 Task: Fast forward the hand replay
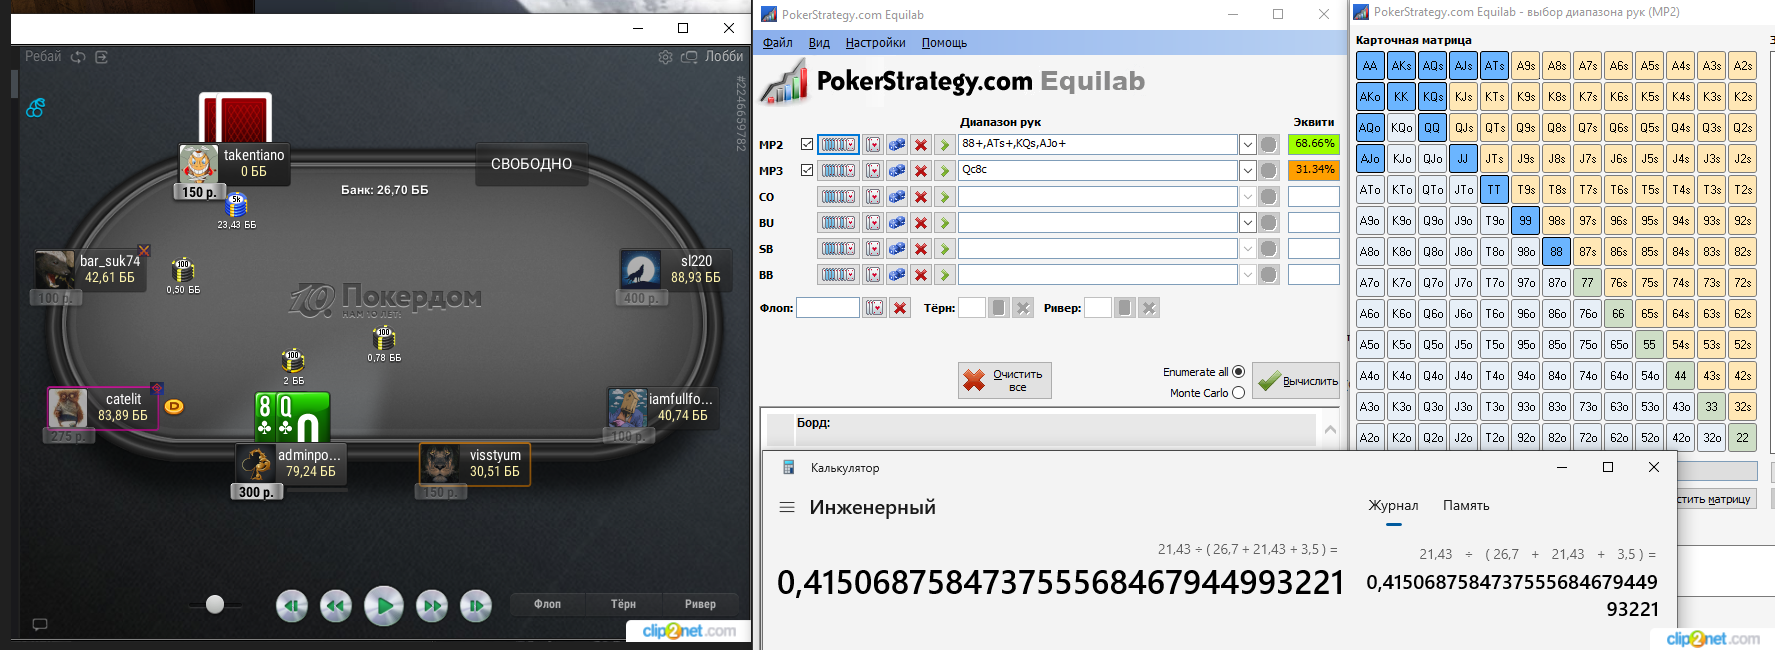tap(432, 605)
